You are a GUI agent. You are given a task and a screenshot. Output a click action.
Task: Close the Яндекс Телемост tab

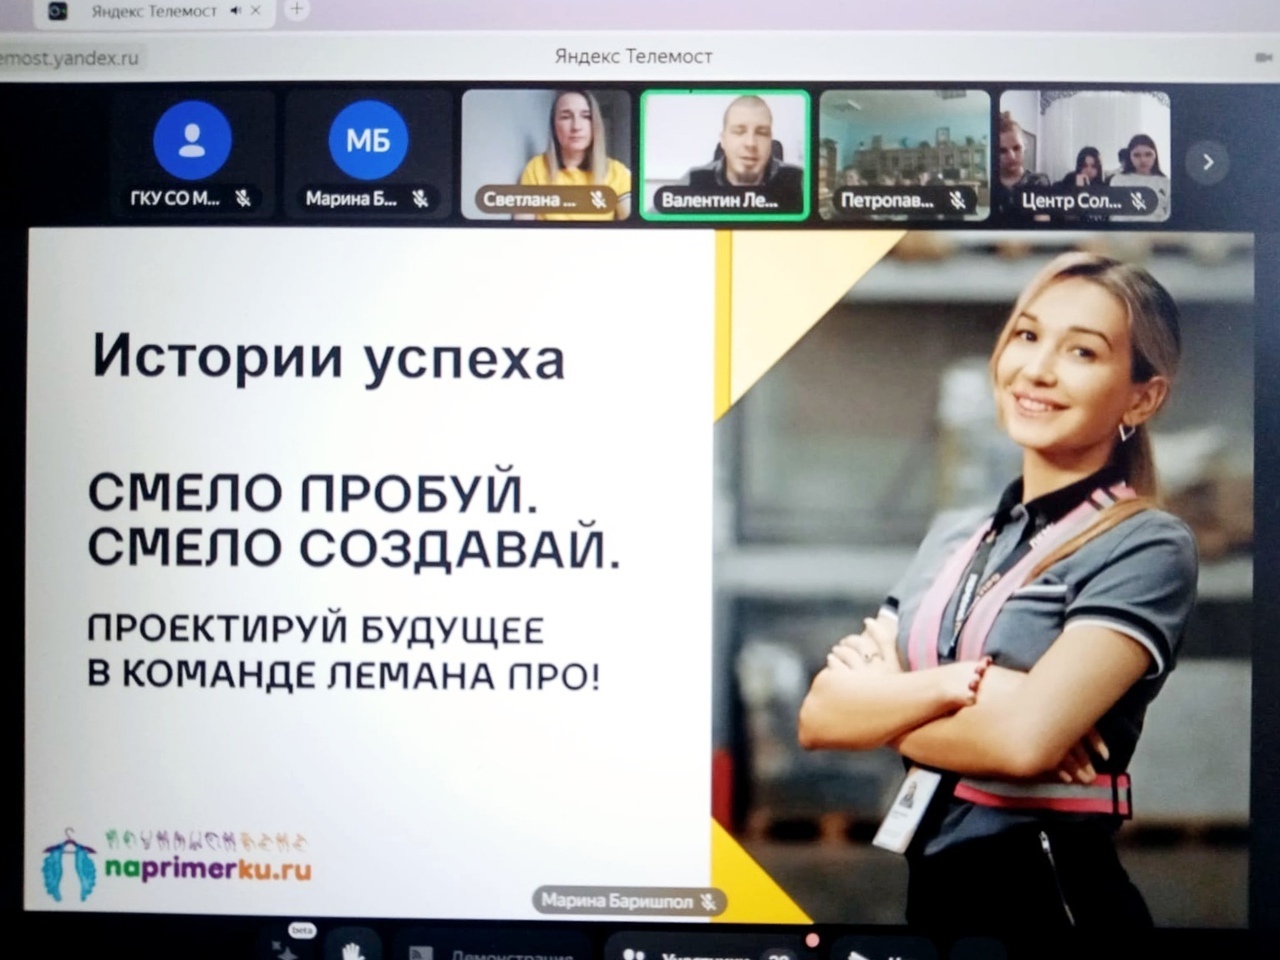point(256,11)
